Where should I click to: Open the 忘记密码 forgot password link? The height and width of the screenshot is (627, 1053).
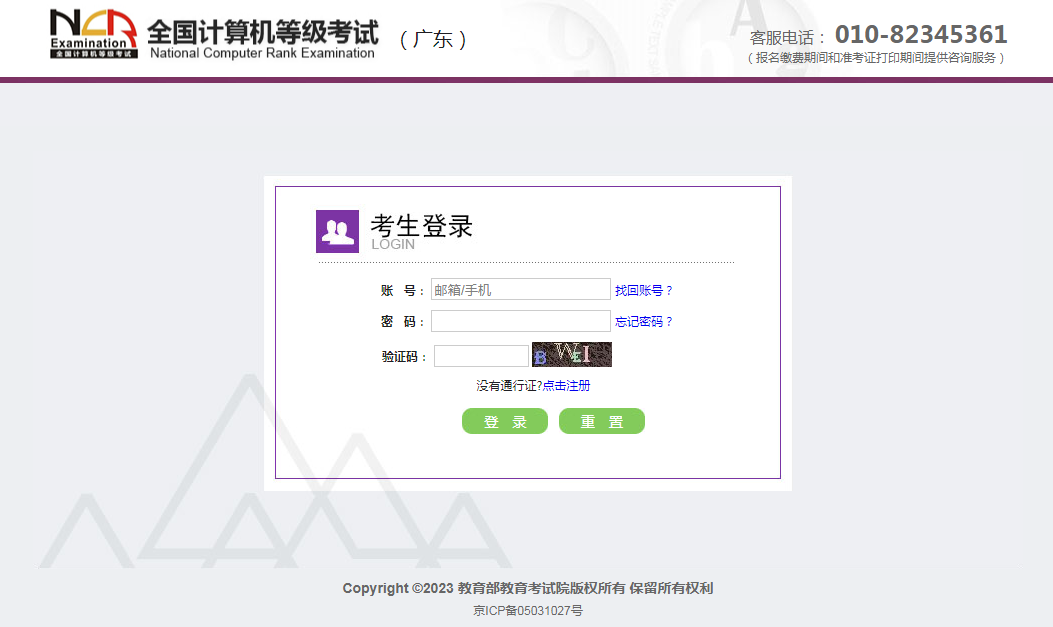tap(644, 322)
